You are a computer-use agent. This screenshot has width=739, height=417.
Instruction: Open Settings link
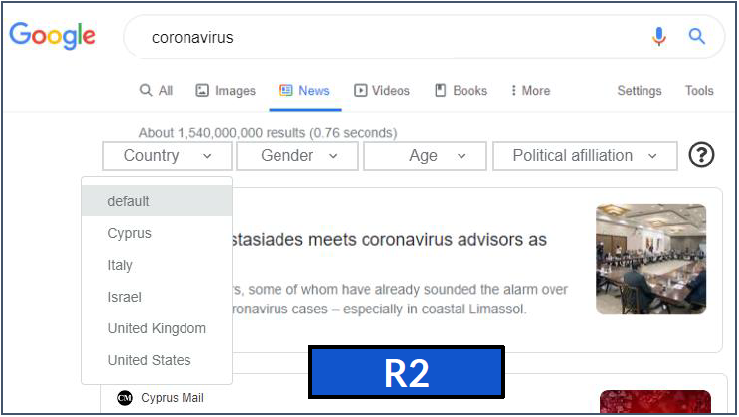[x=639, y=90]
